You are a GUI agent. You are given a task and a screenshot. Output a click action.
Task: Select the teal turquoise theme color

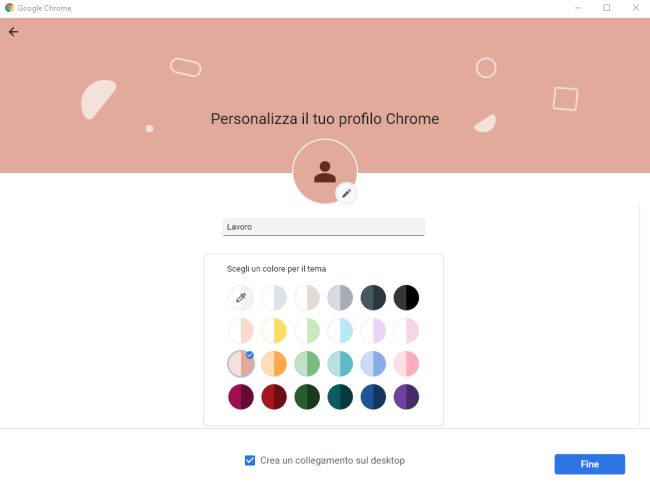pyautogui.click(x=340, y=364)
